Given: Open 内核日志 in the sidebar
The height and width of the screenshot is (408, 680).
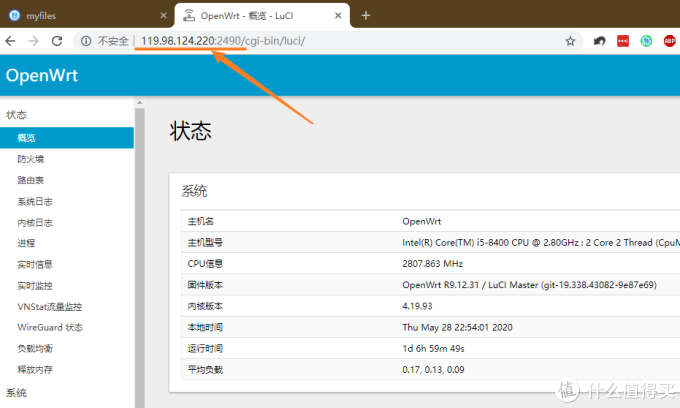Looking at the screenshot, I should [x=35, y=223].
